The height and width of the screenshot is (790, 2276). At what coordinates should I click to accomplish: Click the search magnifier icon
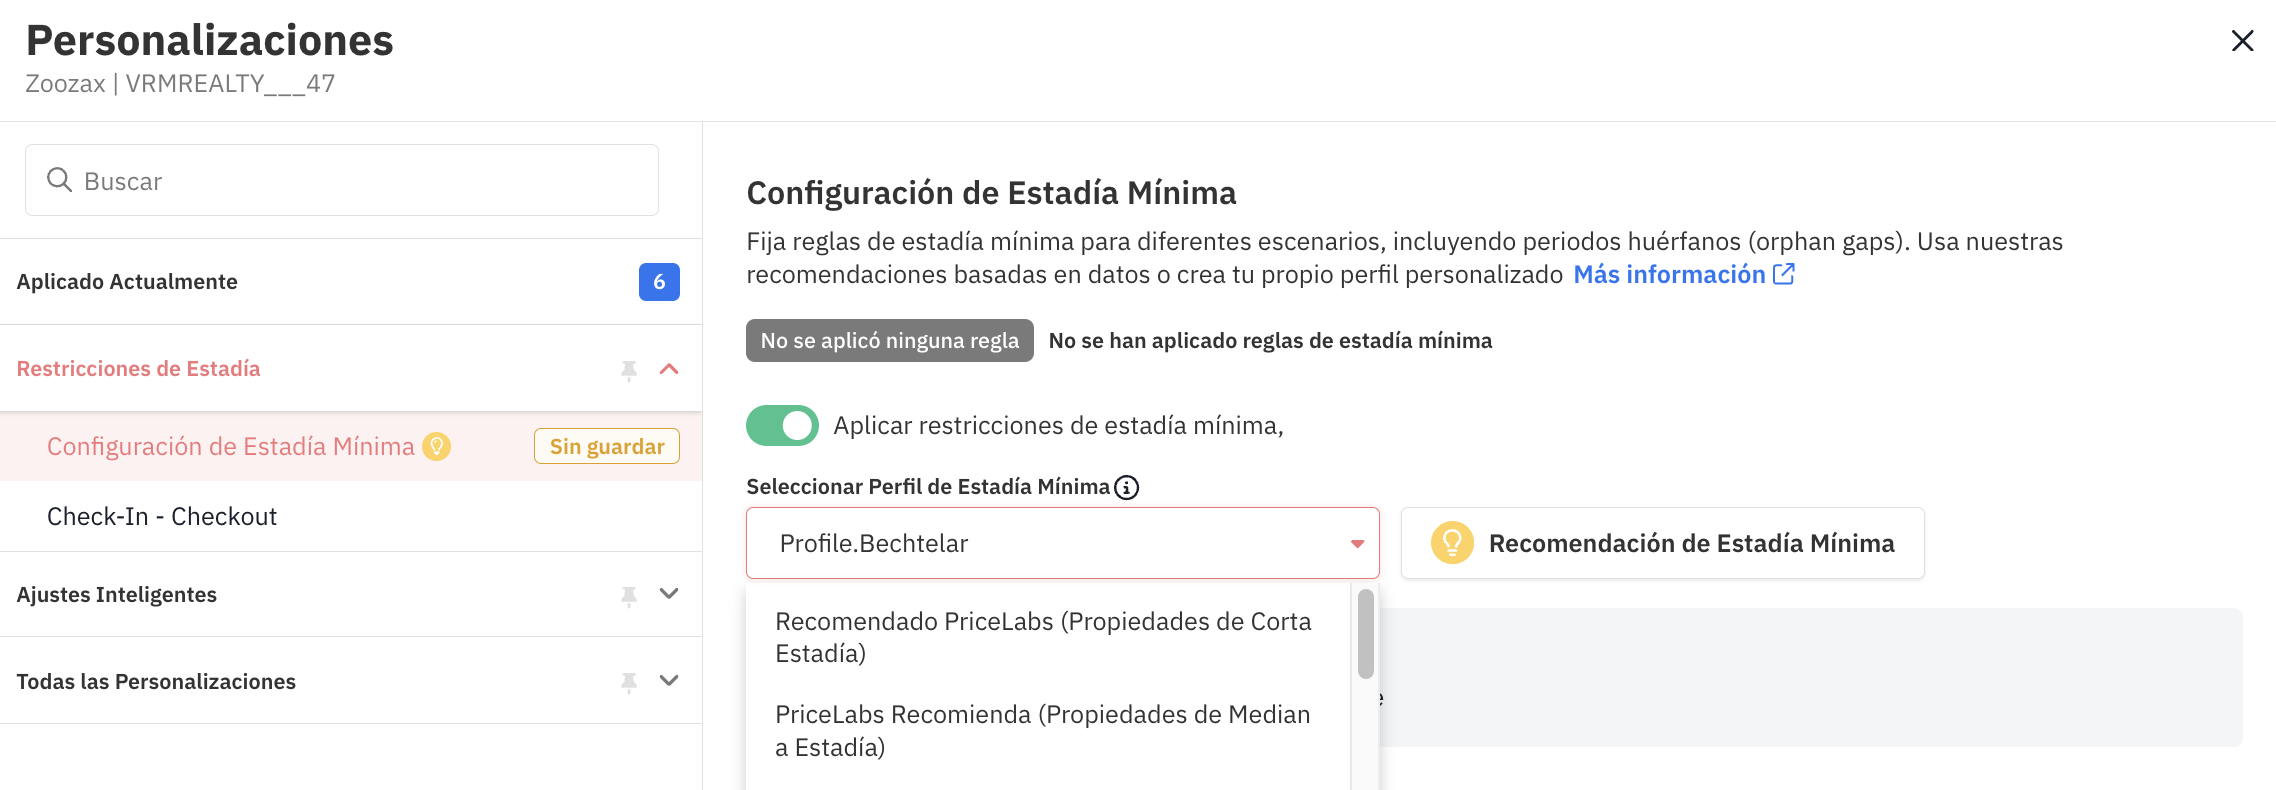click(60, 180)
